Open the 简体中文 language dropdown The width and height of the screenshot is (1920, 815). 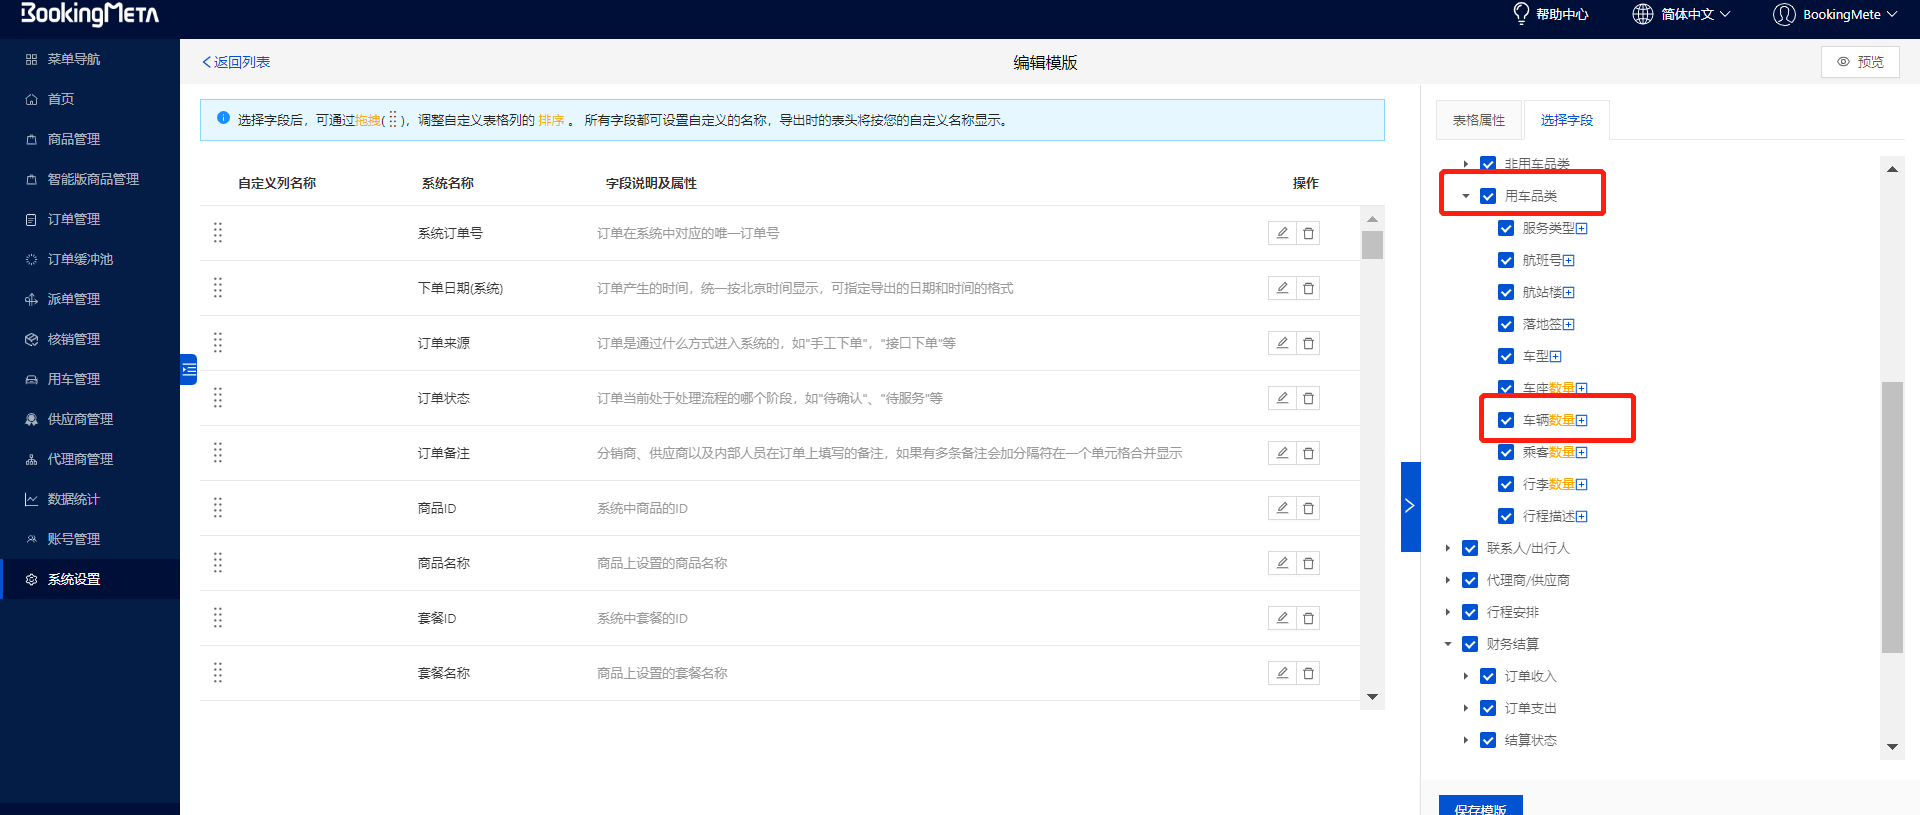click(1682, 14)
